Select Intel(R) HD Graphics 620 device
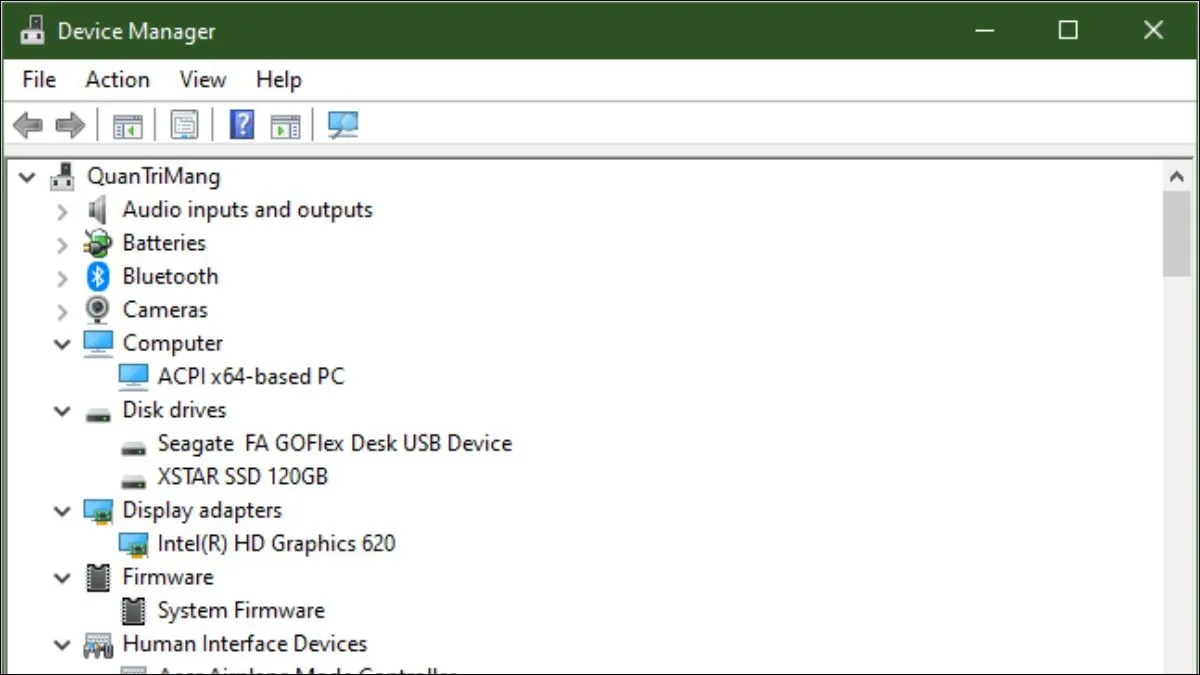The width and height of the screenshot is (1200, 675). click(276, 544)
